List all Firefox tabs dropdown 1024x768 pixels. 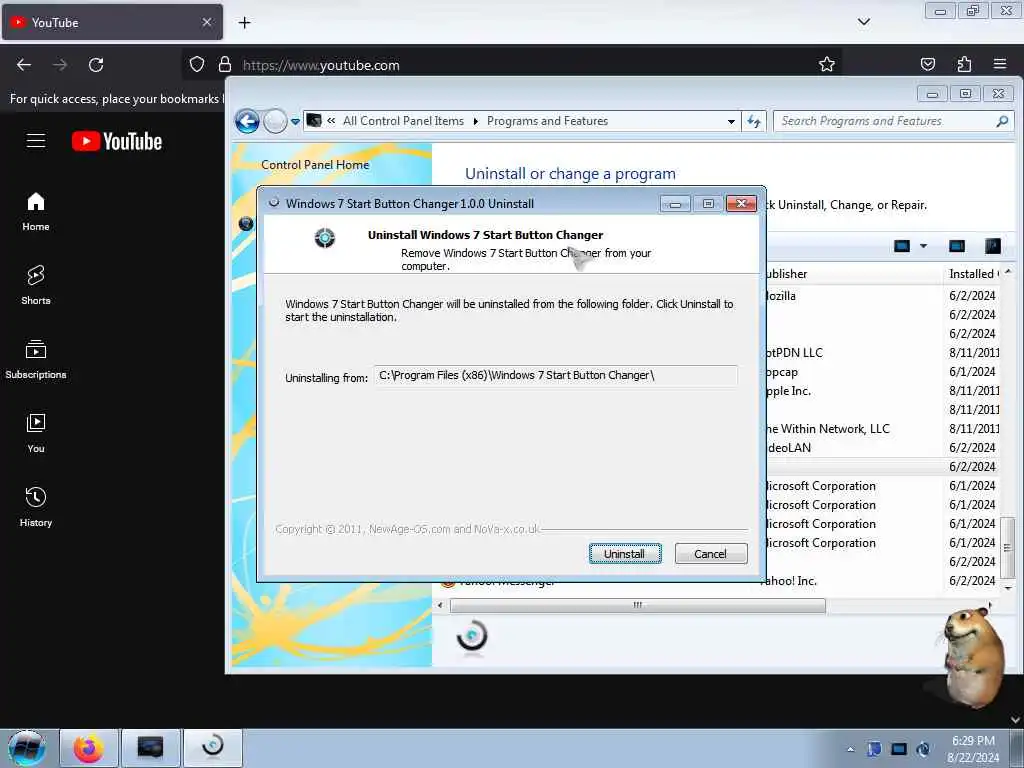863,22
